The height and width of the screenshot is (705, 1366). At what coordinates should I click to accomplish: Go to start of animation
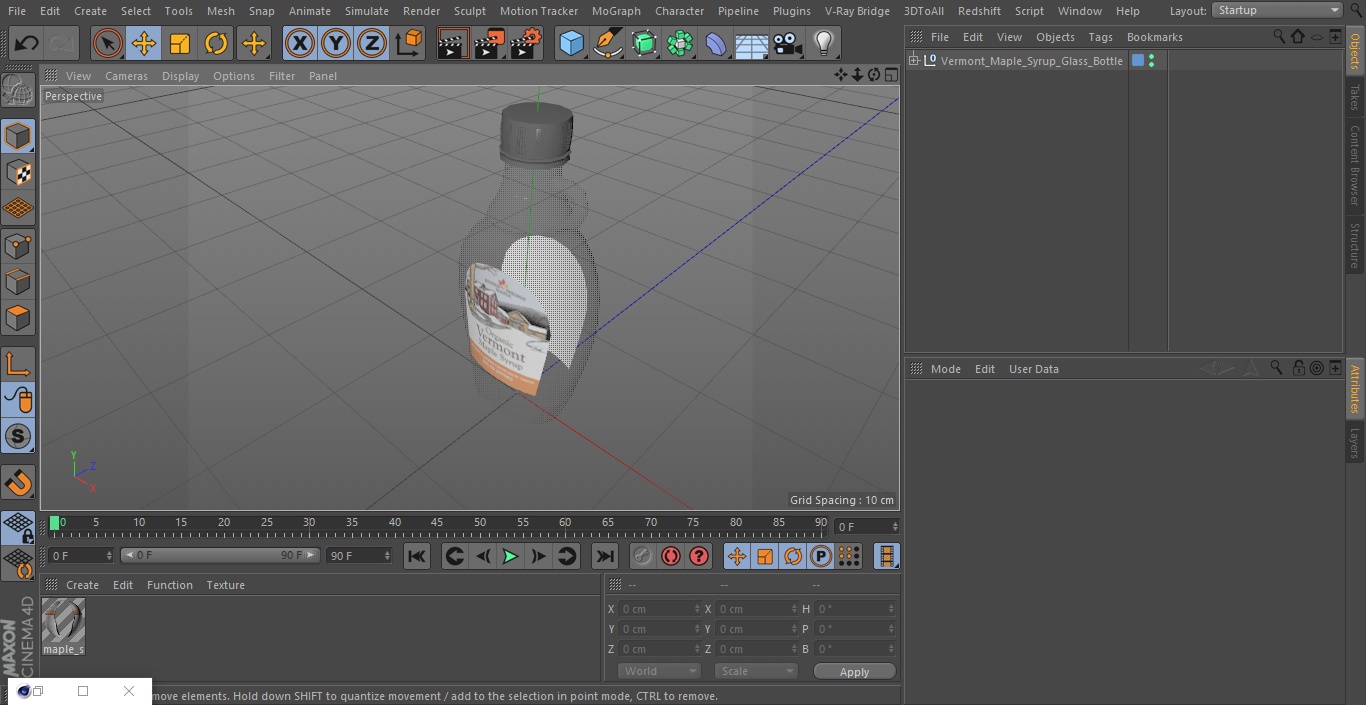[x=417, y=556]
